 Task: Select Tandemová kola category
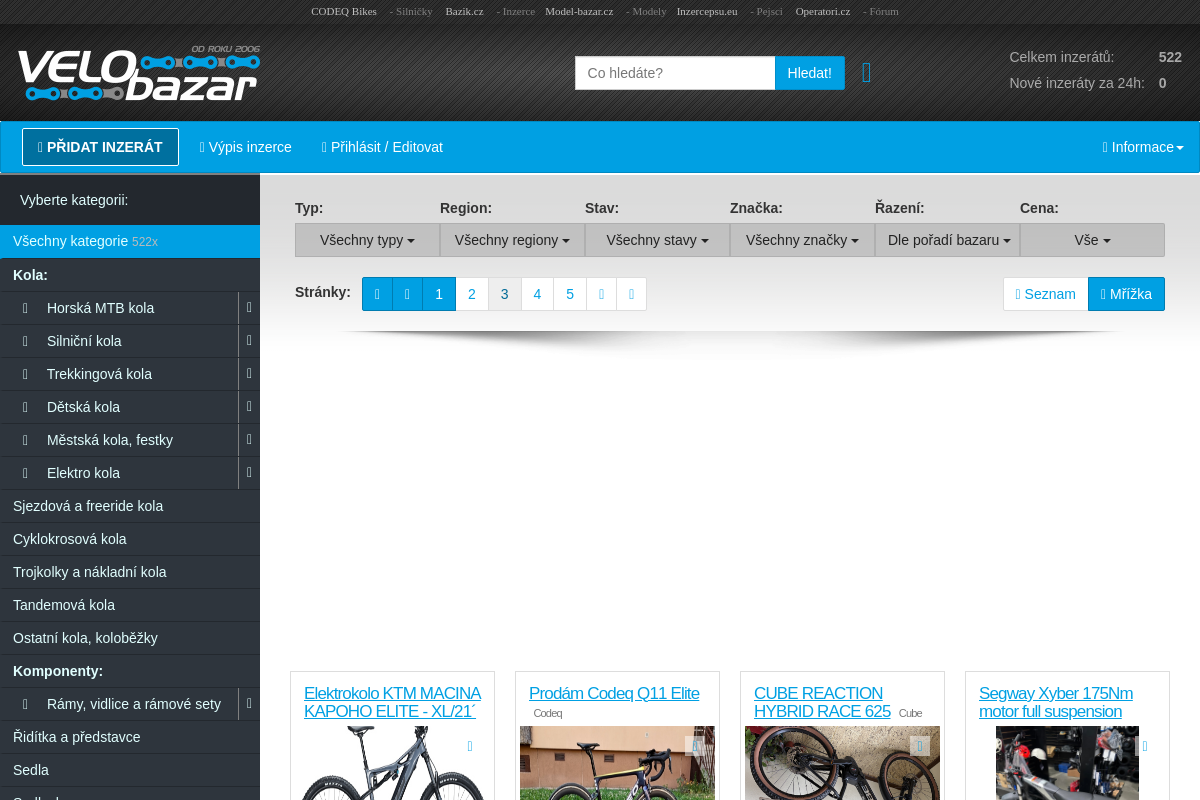tap(130, 605)
